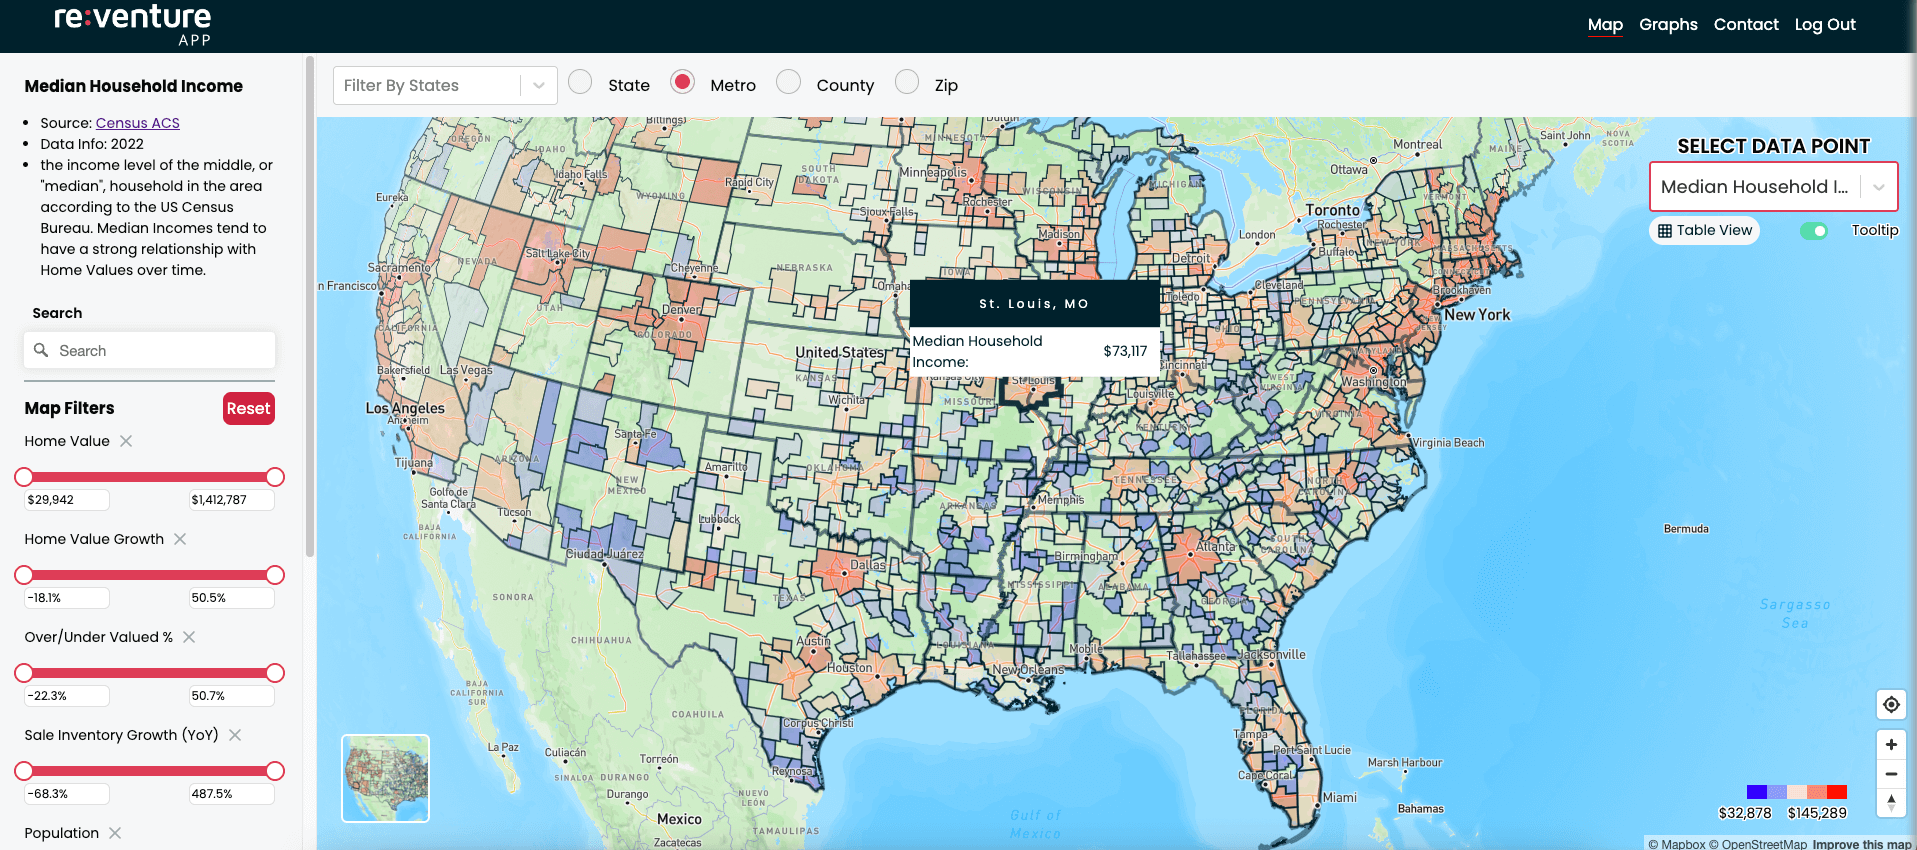Zoom in on the map
1917x850 pixels.
pyautogui.click(x=1891, y=744)
